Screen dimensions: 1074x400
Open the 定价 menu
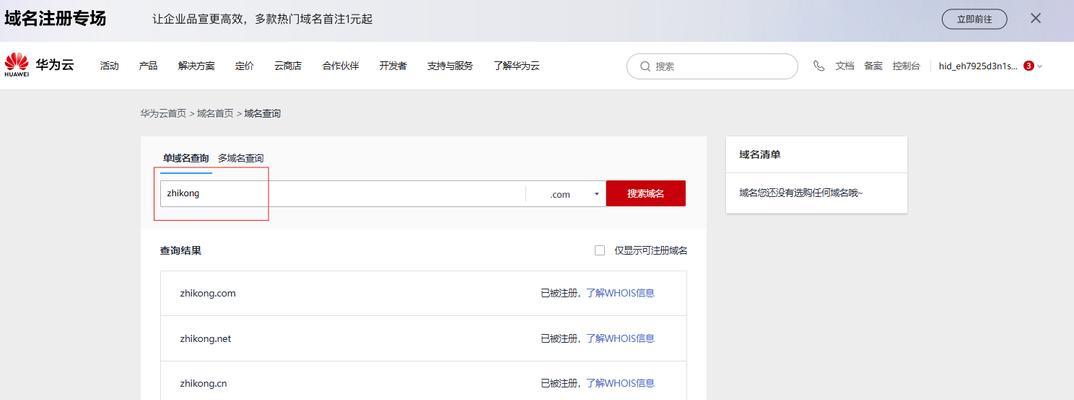[244, 66]
